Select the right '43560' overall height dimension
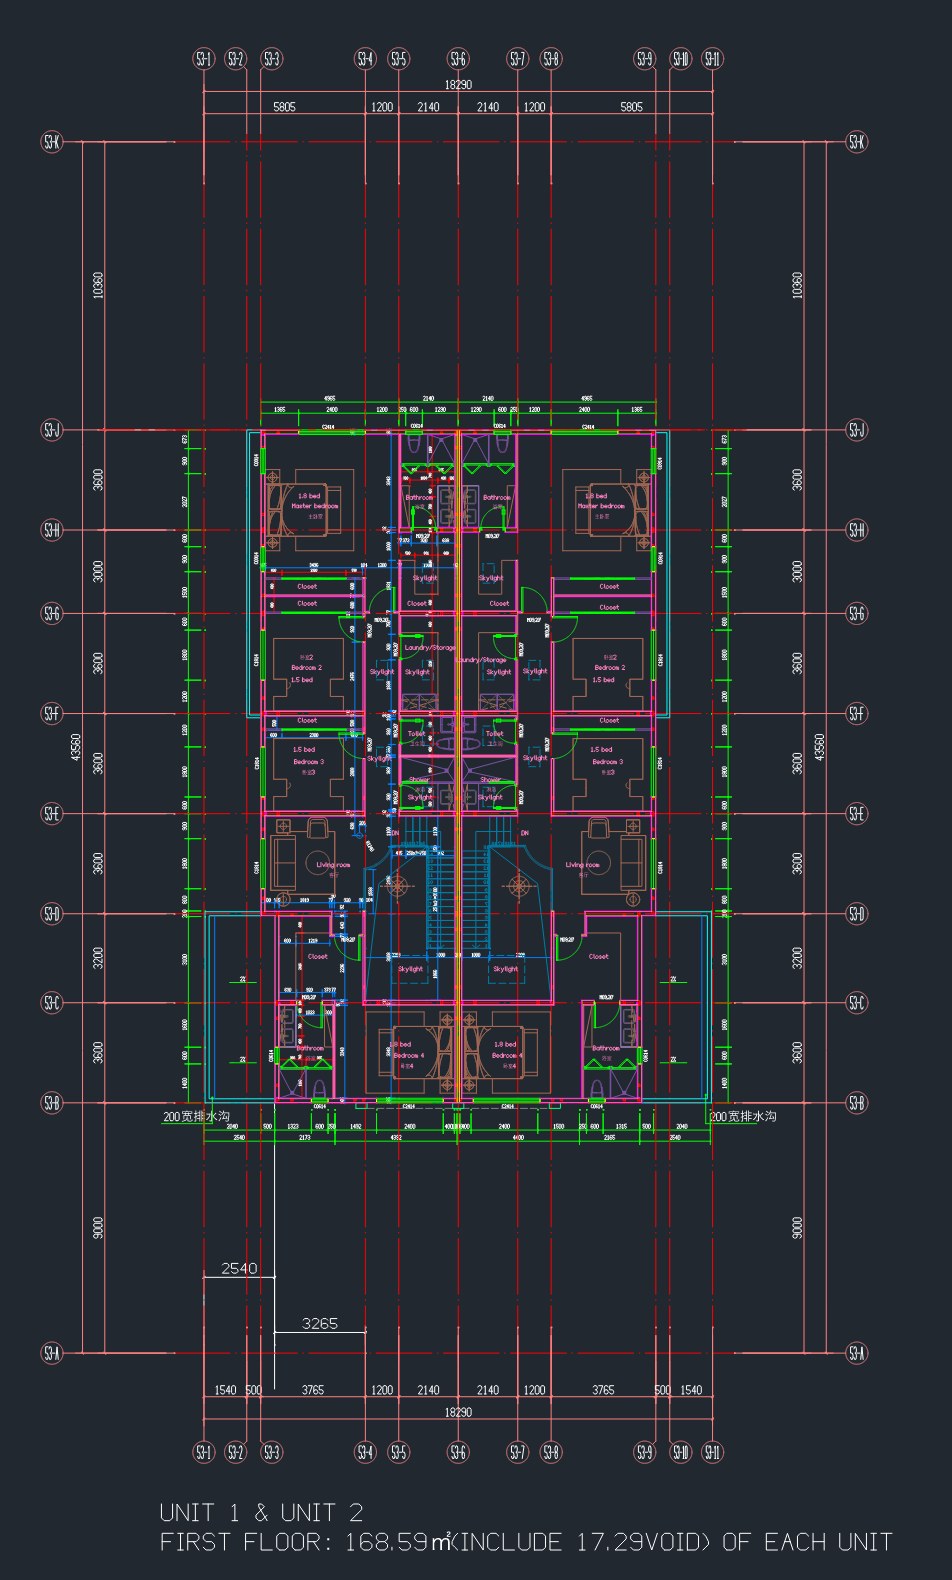The width and height of the screenshot is (952, 1580). click(x=819, y=747)
